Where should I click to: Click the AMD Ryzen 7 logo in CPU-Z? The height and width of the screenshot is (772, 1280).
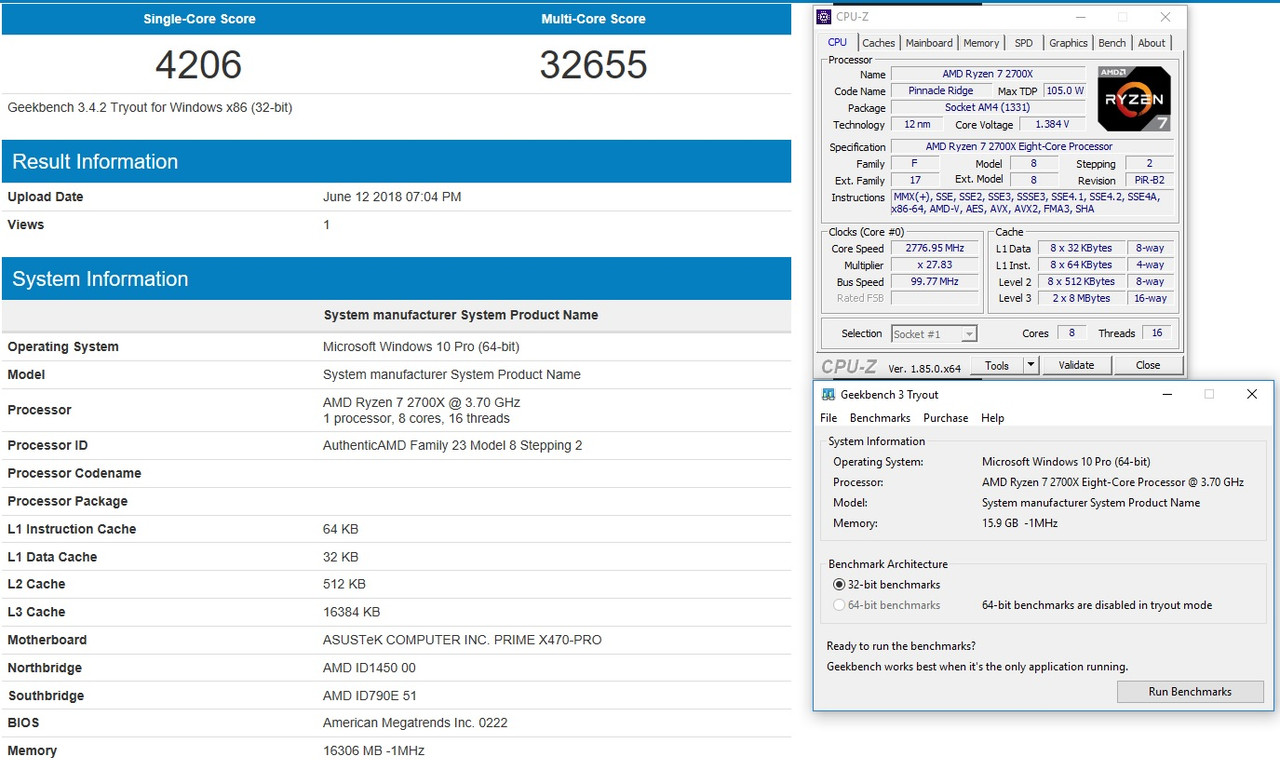pyautogui.click(x=1135, y=99)
